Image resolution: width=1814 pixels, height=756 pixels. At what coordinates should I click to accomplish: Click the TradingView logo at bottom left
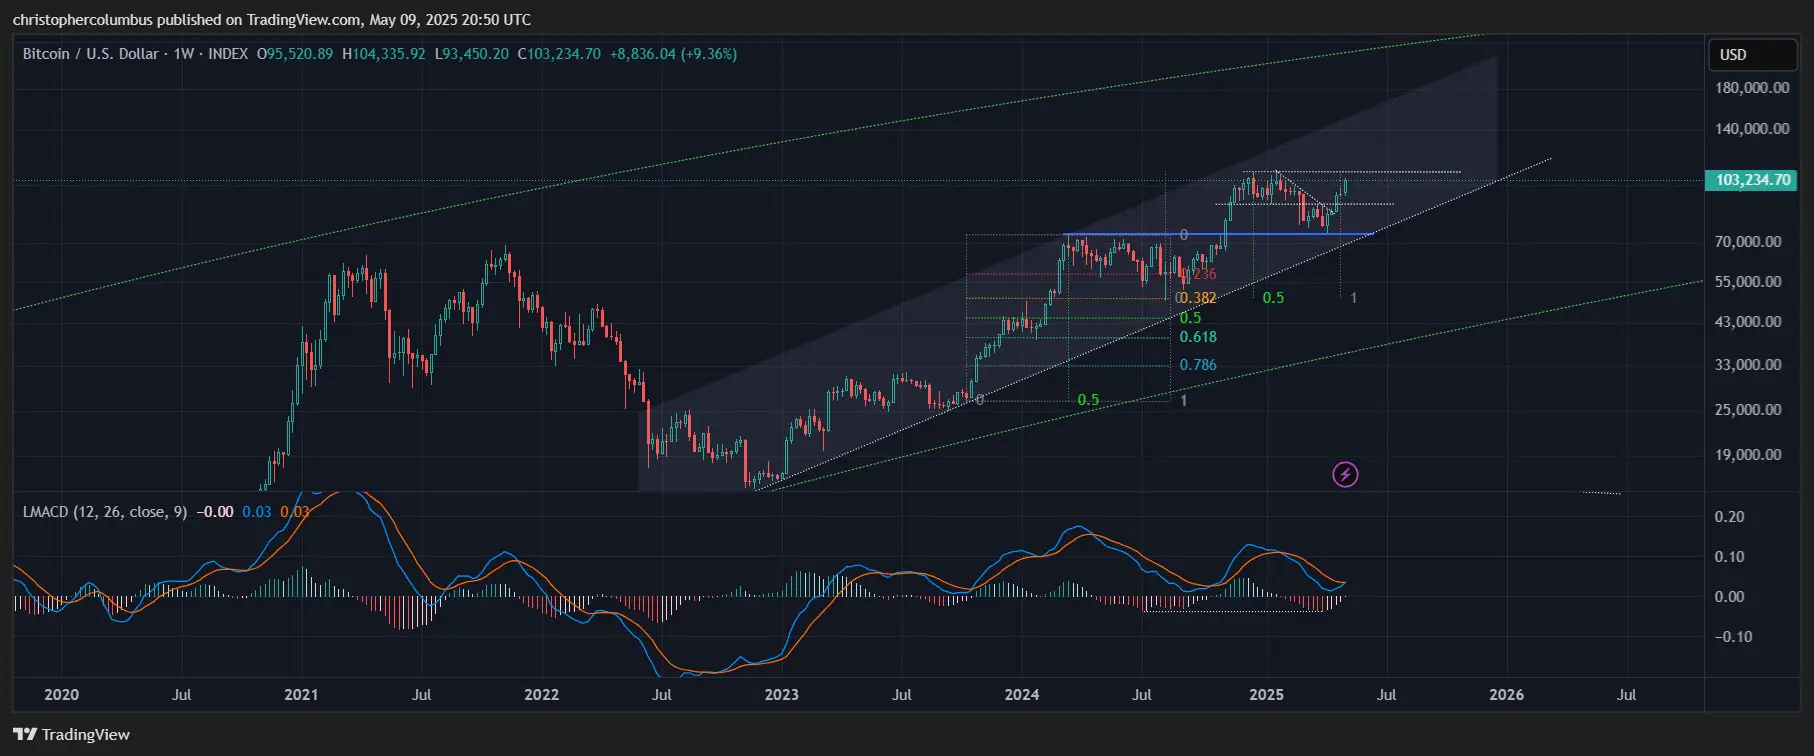click(72, 734)
